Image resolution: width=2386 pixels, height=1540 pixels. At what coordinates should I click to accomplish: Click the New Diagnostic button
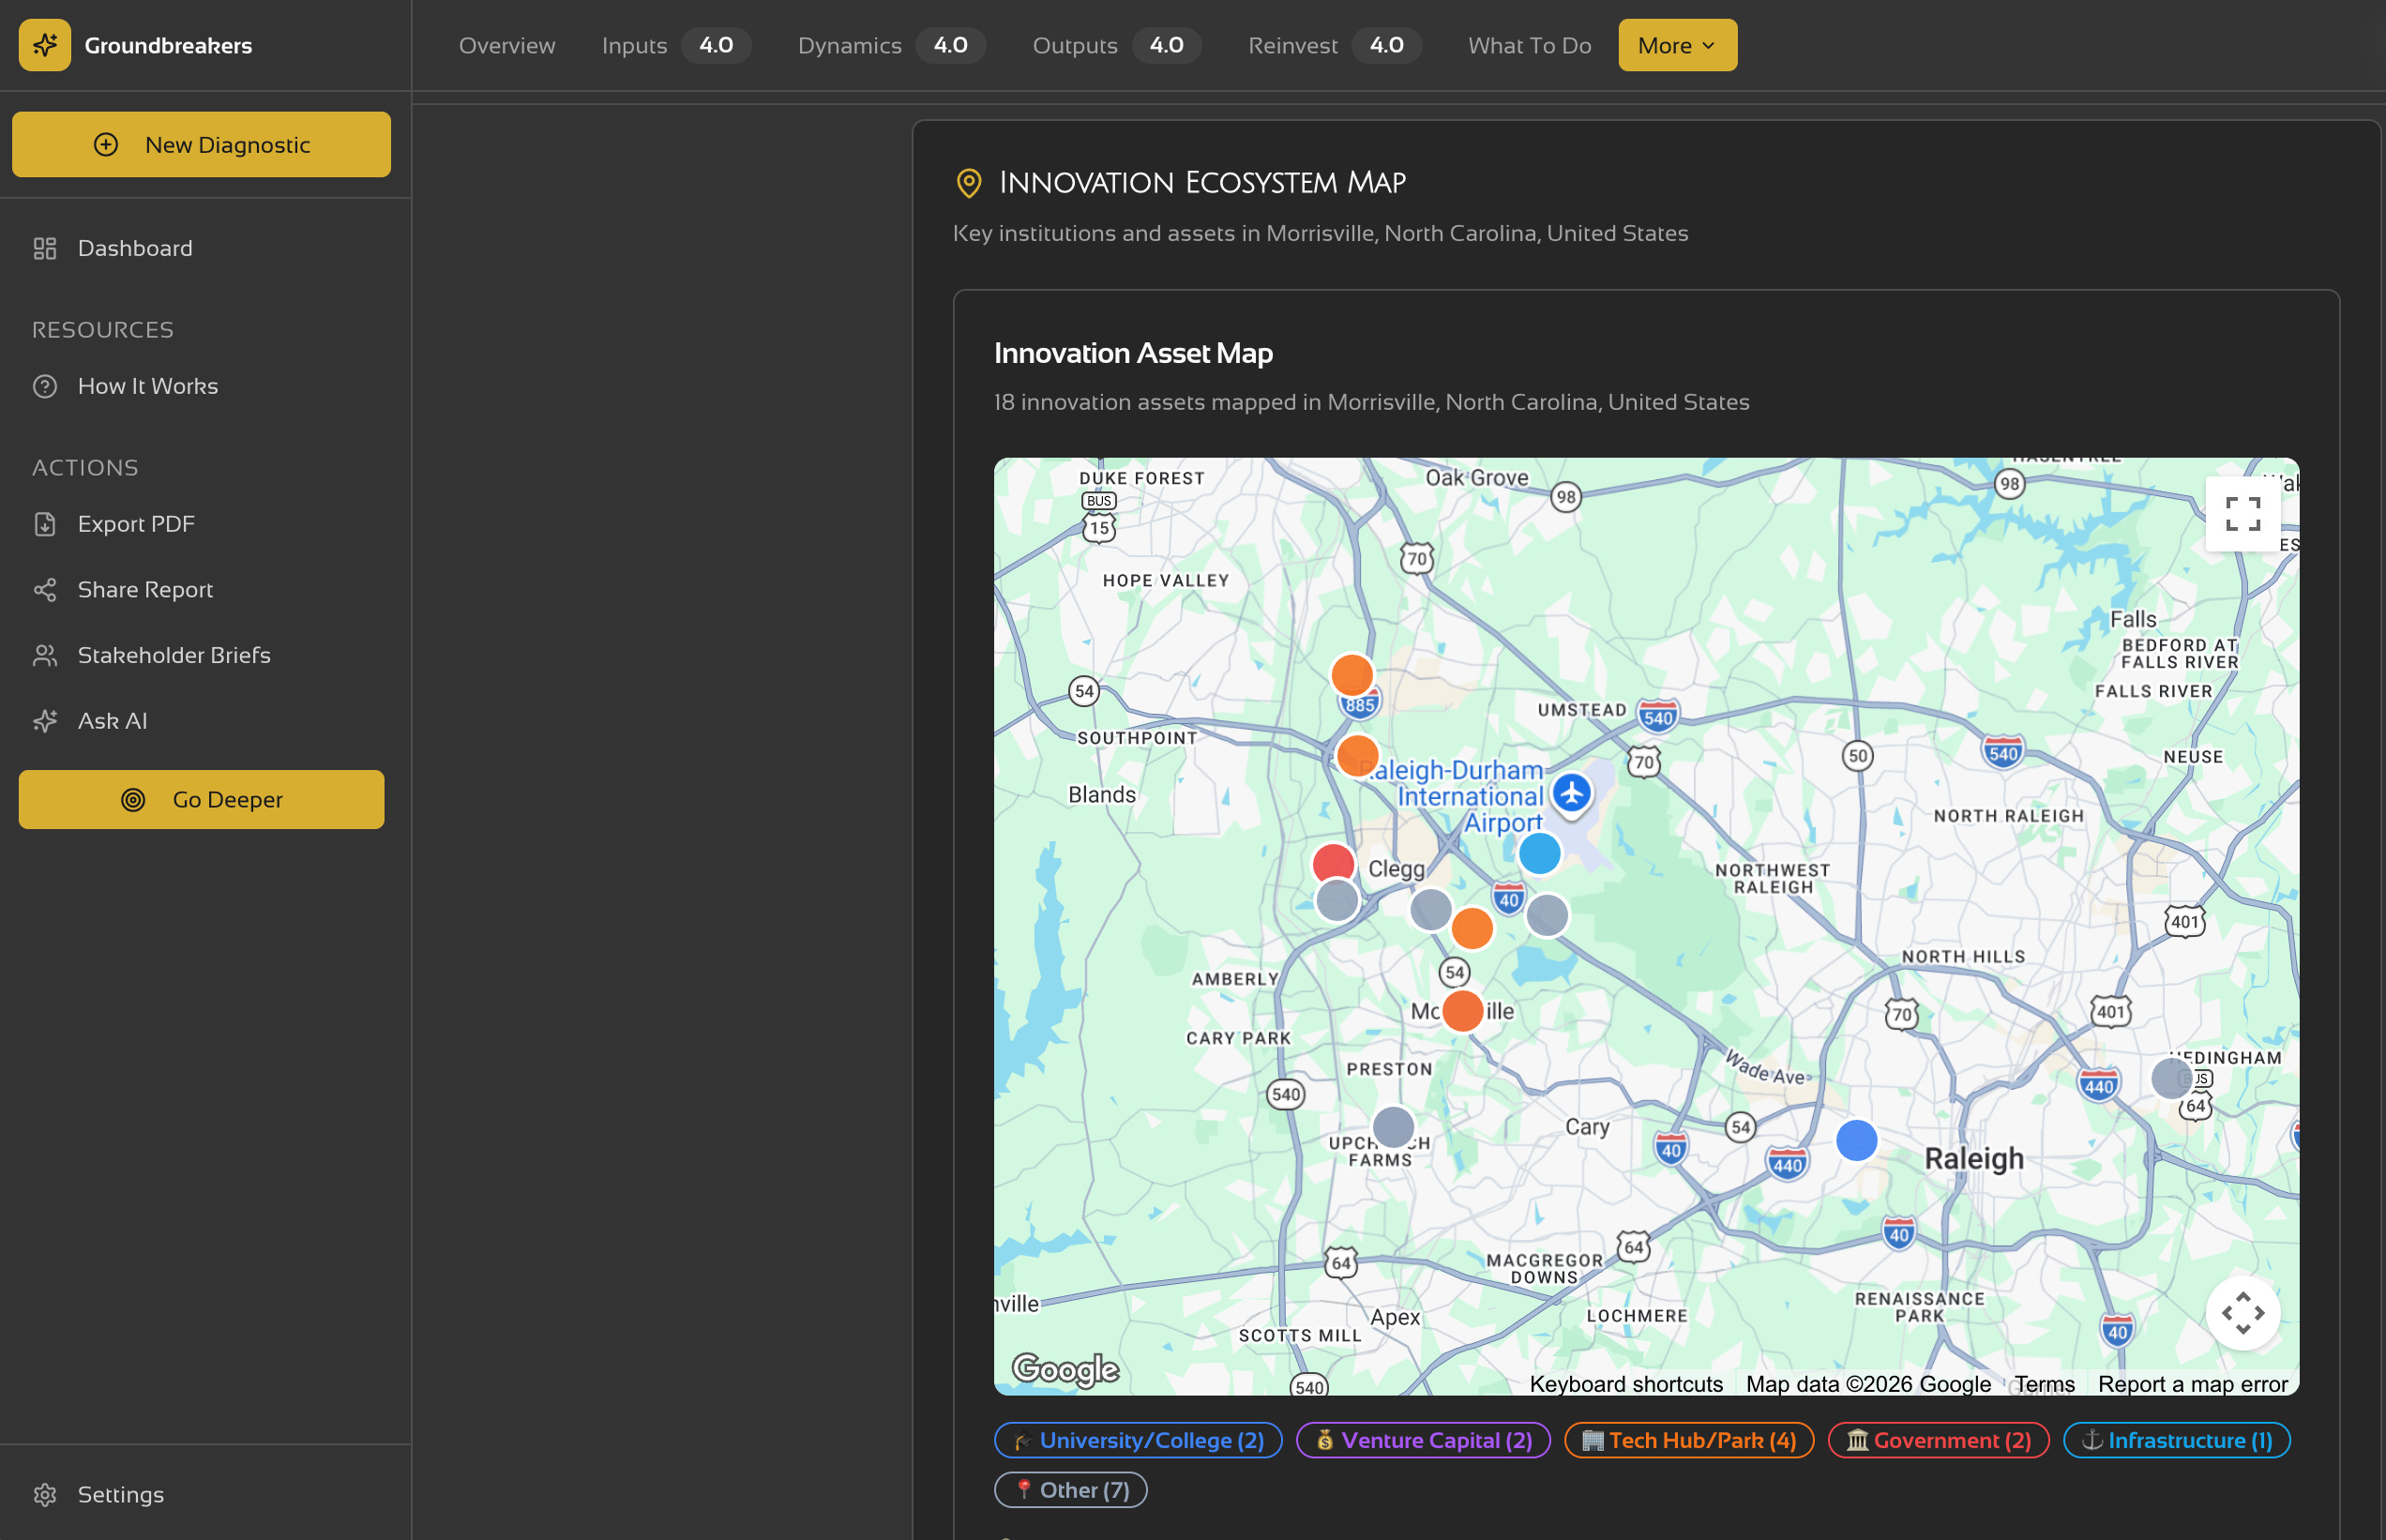point(201,145)
